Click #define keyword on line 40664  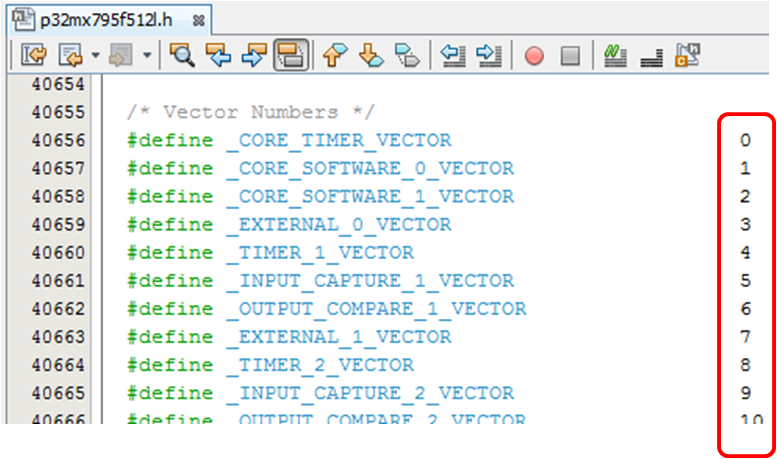(170, 365)
